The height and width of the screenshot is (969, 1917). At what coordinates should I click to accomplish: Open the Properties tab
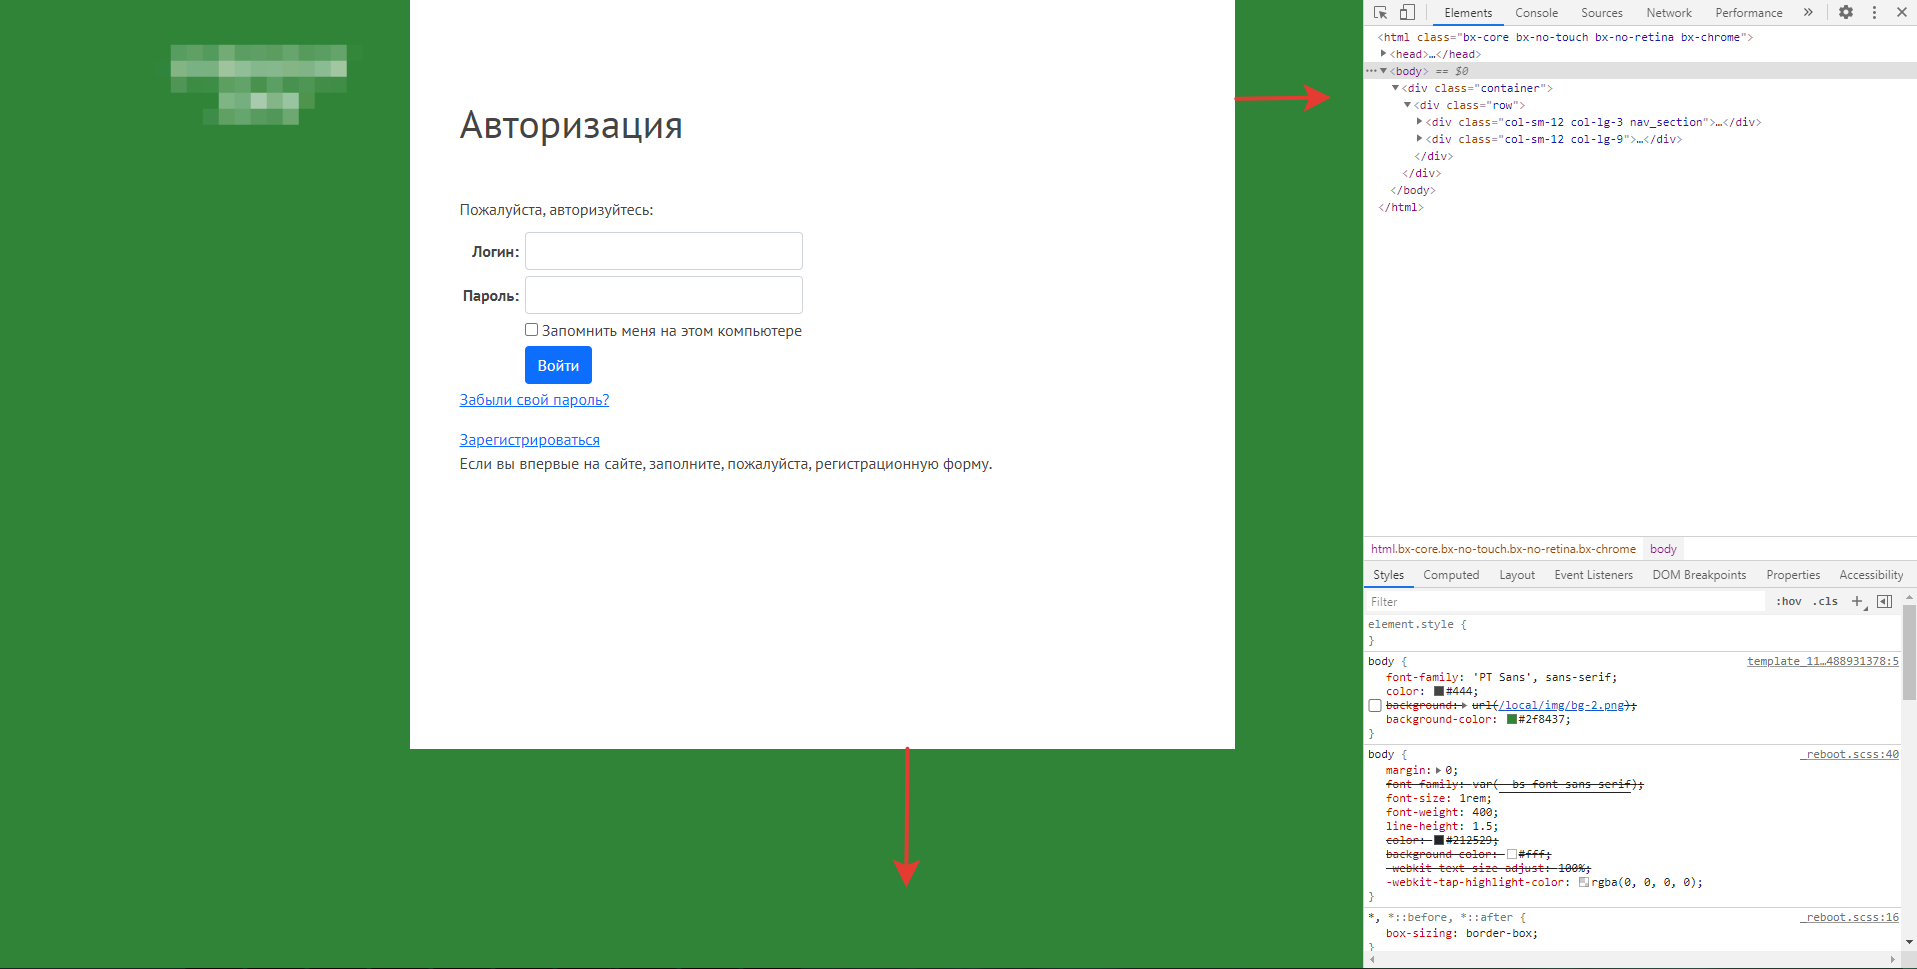(1793, 575)
